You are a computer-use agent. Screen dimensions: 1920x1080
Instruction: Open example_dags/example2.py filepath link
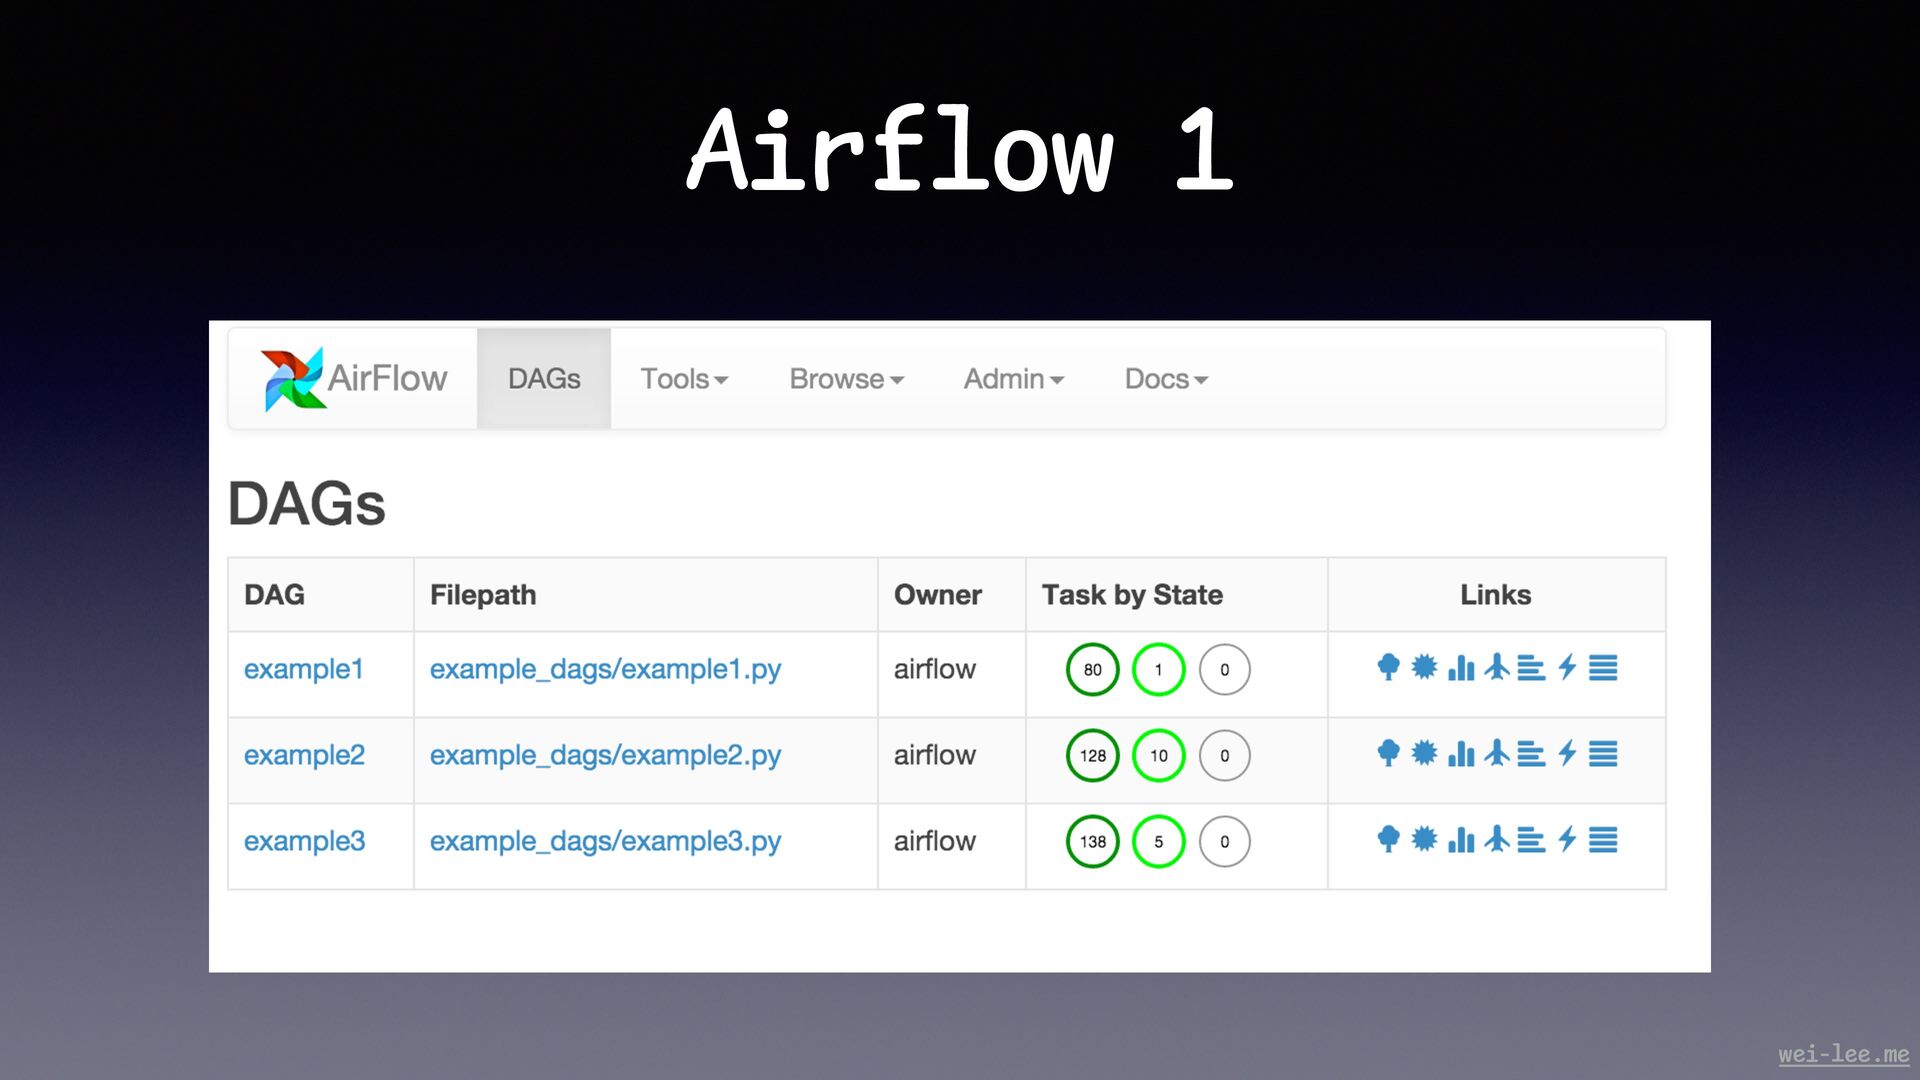coord(605,755)
